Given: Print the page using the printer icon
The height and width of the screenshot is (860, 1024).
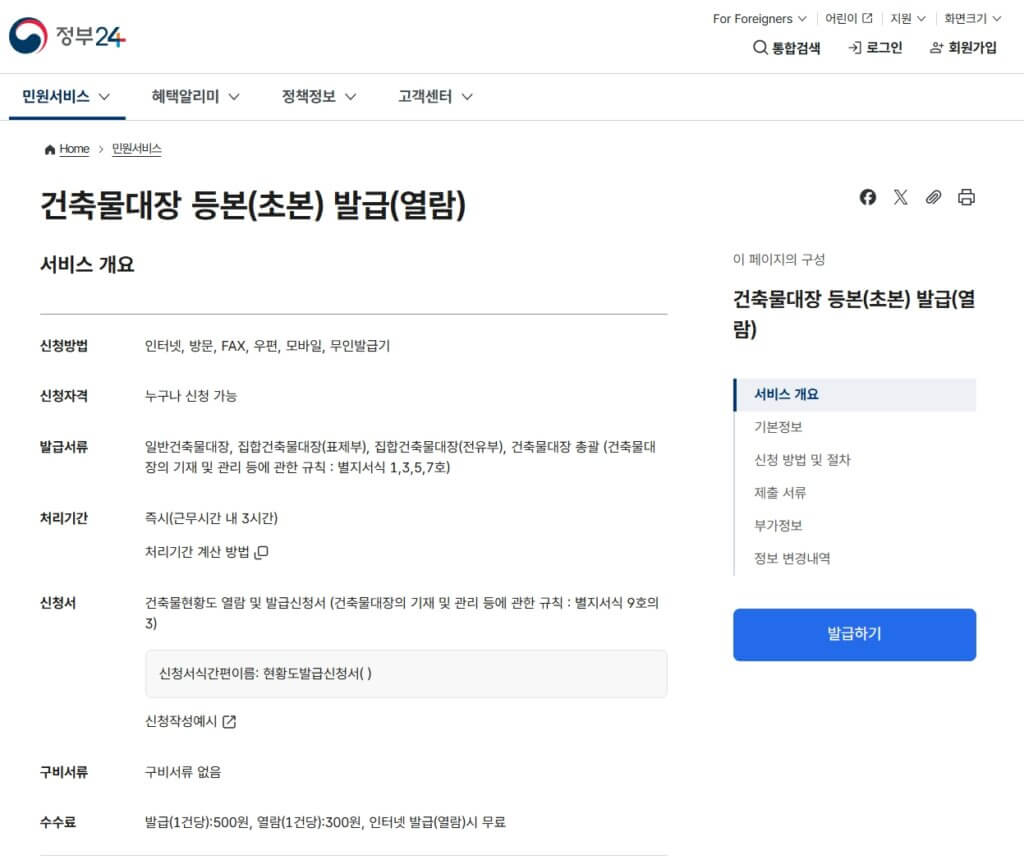Looking at the screenshot, I should [x=966, y=197].
